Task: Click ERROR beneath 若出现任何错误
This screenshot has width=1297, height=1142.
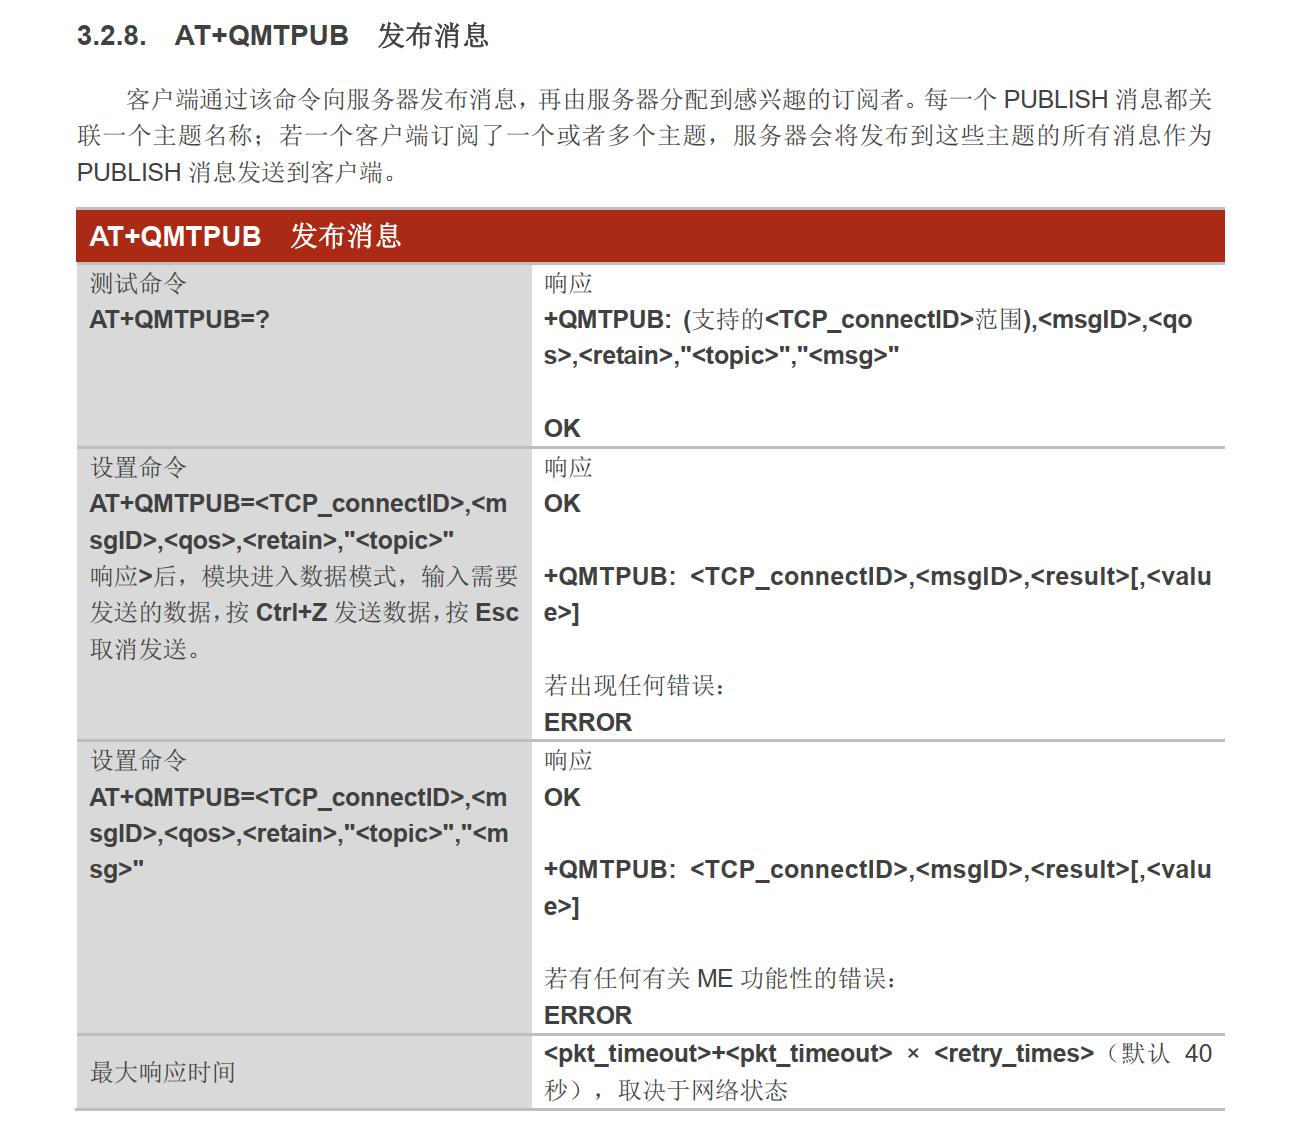Action: [588, 723]
